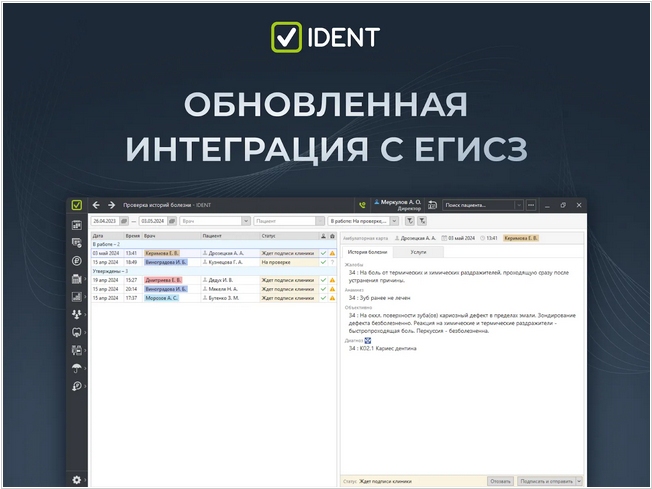This screenshot has width=652, height=489.
Task: Open the schedule calendar sidebar icon
Action: pyautogui.click(x=77, y=225)
